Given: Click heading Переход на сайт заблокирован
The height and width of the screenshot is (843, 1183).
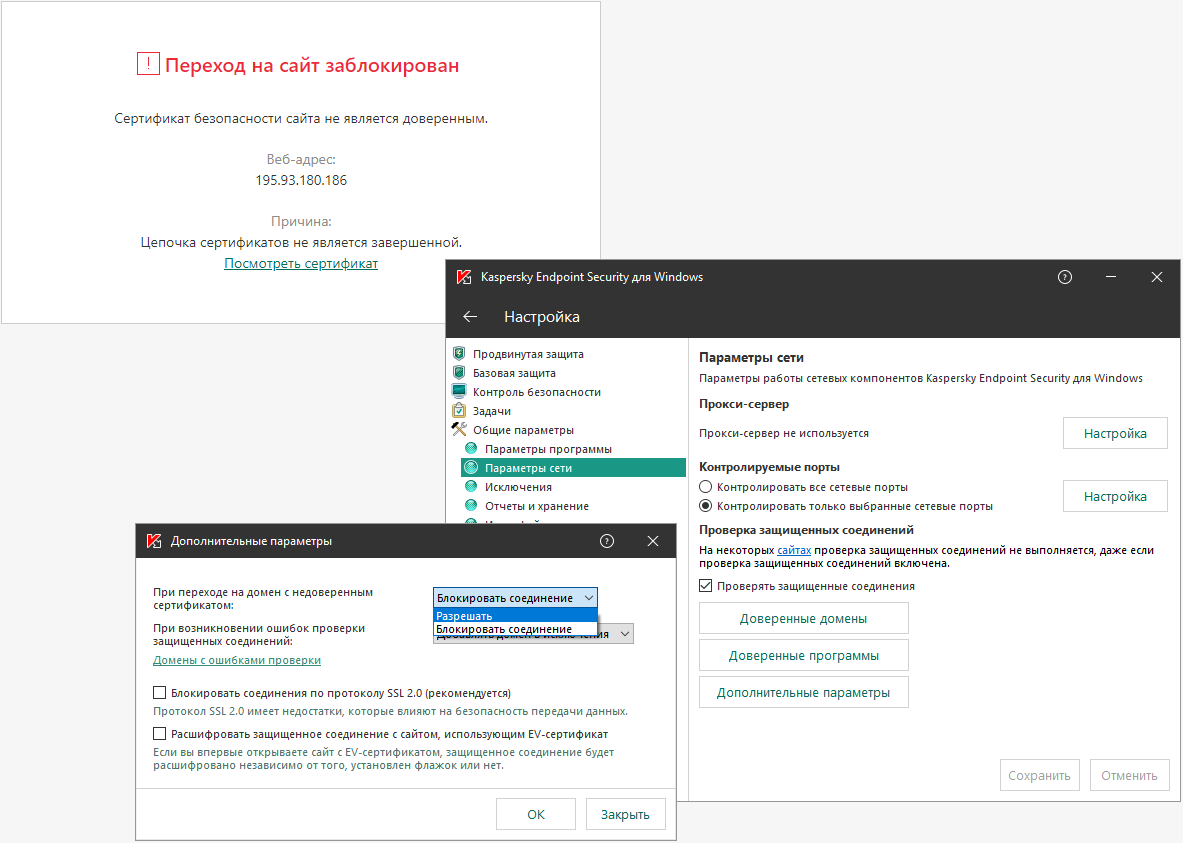Looking at the screenshot, I should pyautogui.click(x=312, y=66).
